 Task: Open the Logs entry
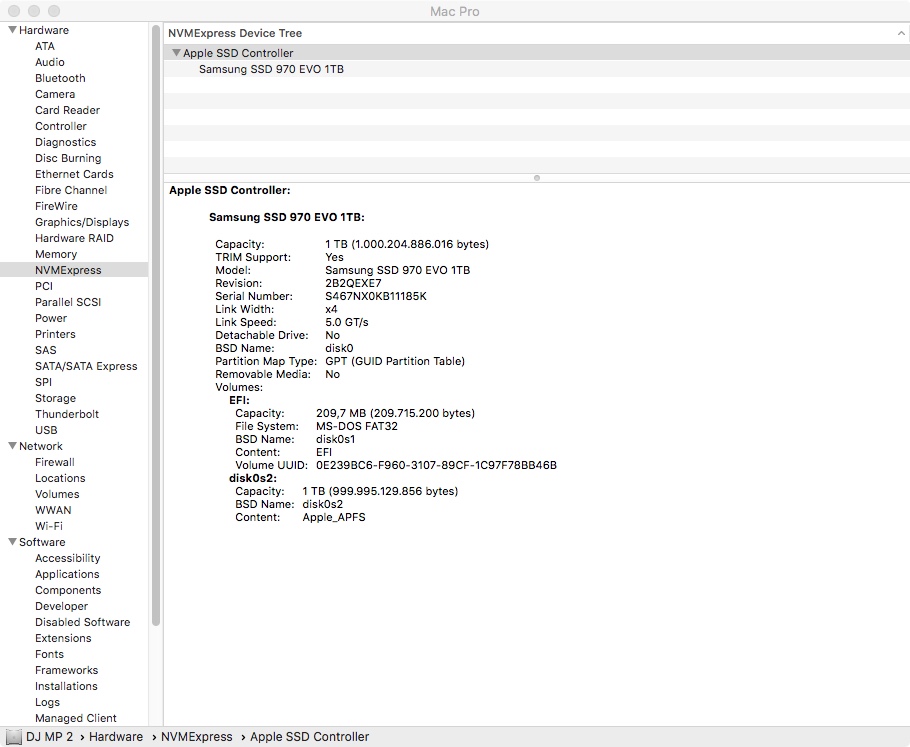tap(47, 702)
